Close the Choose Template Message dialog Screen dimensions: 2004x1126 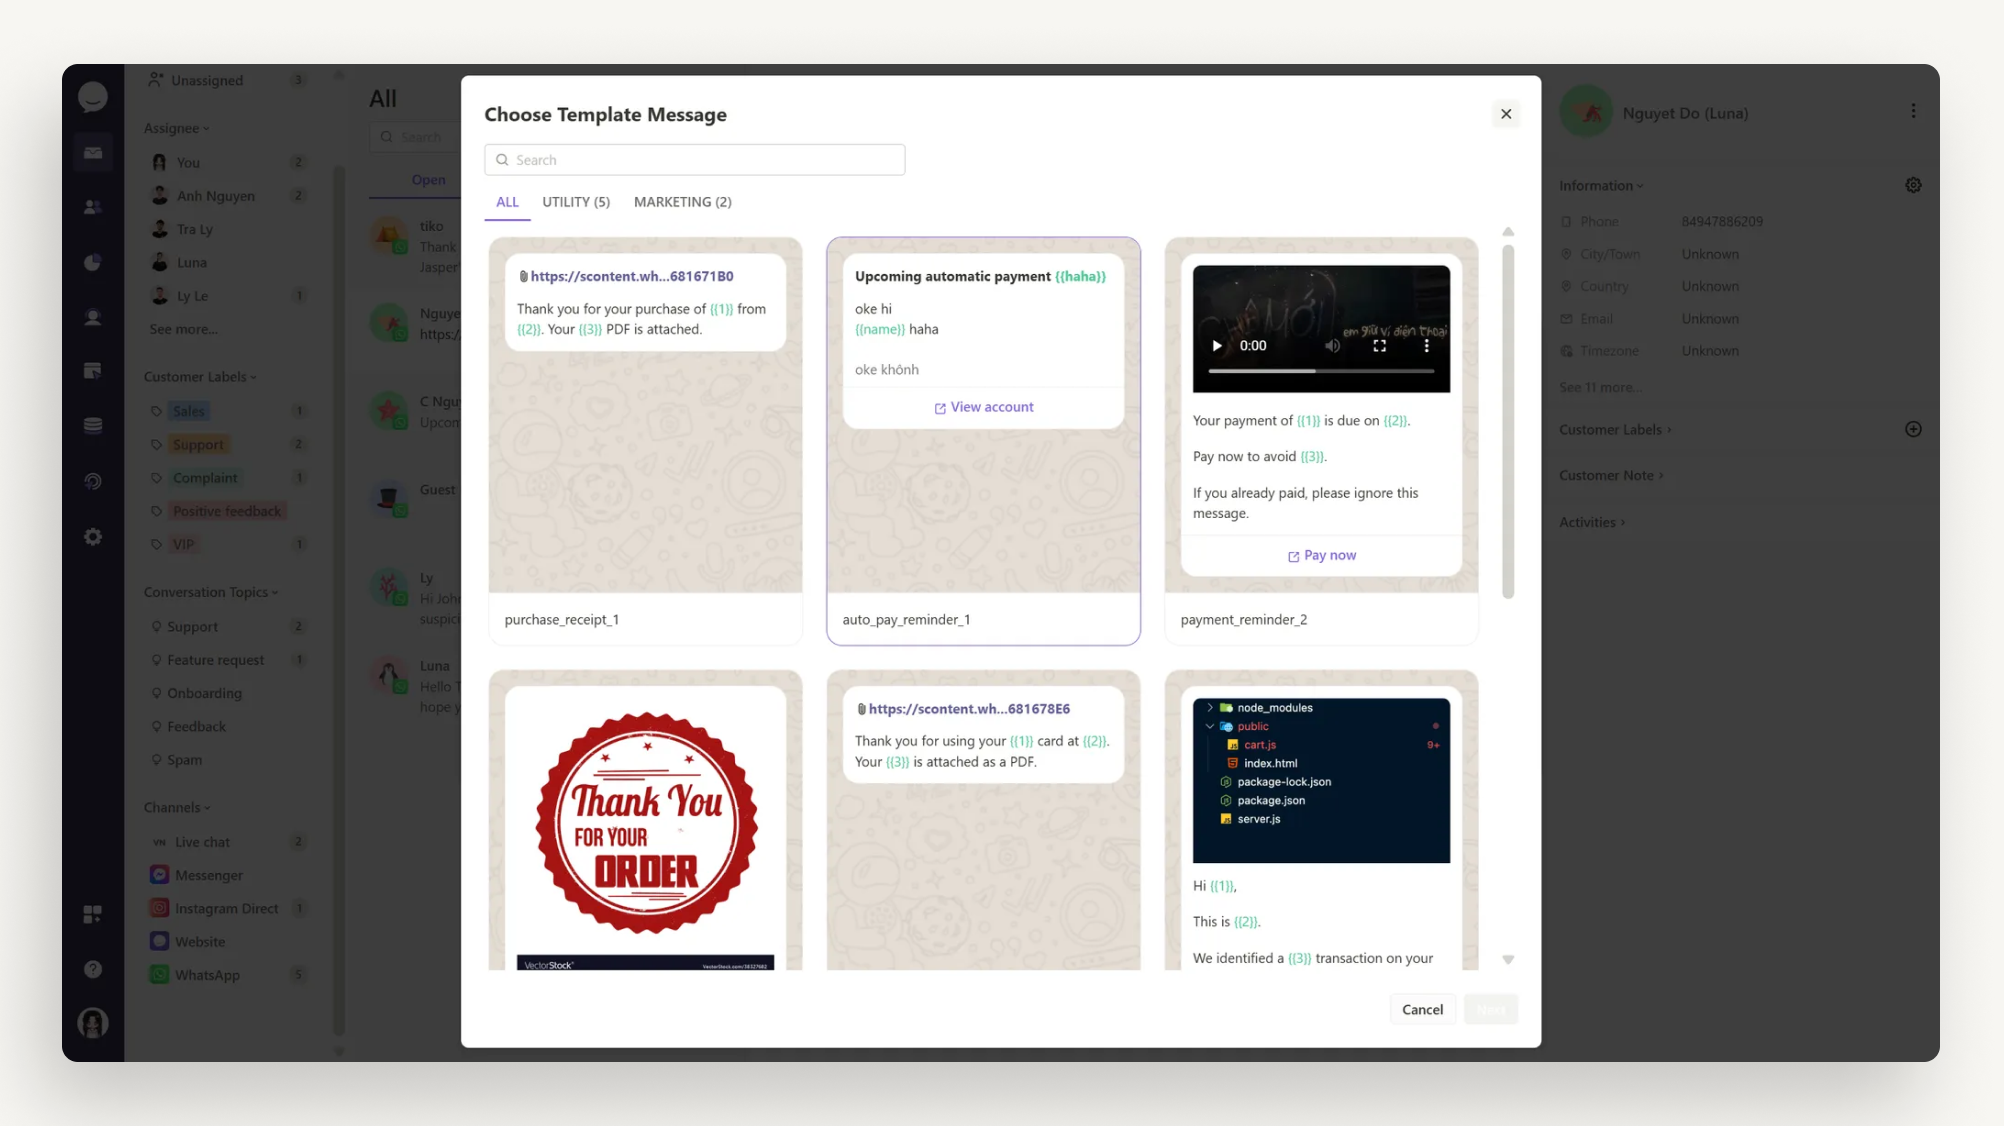click(x=1505, y=114)
